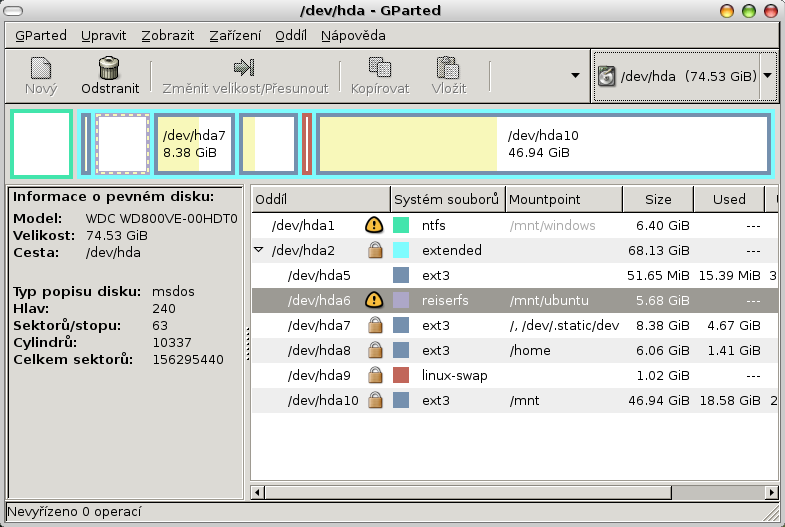Open the GParted menu
This screenshot has height=527, width=785.
tap(41, 36)
